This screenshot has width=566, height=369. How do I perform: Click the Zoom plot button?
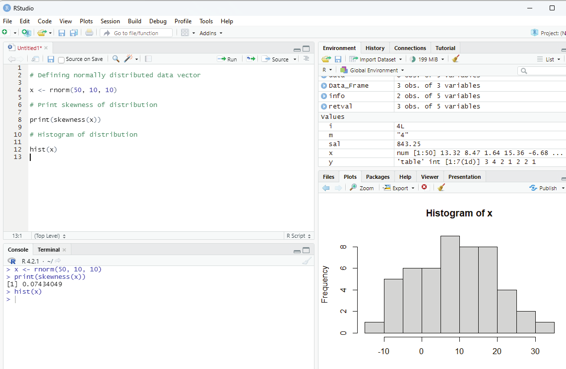point(362,188)
